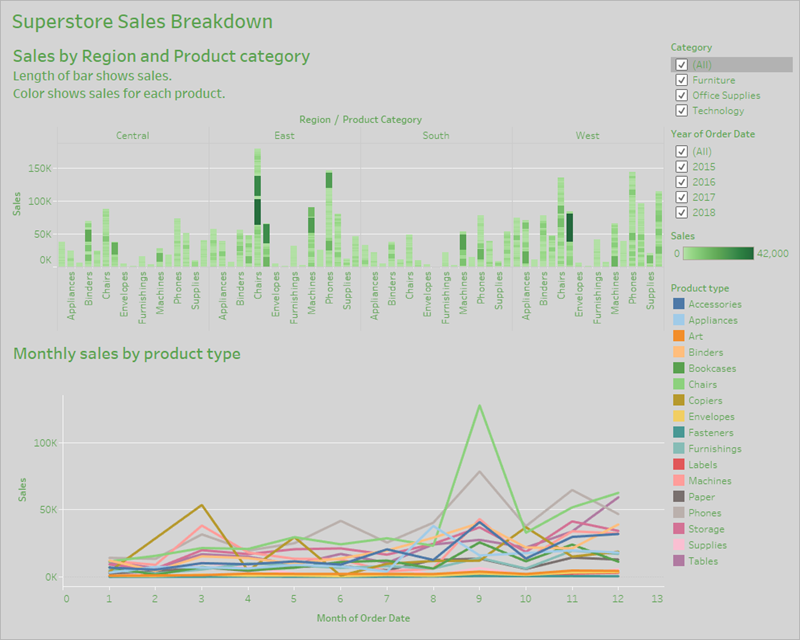Select the South region header
This screenshot has height=640, width=800.
(436, 136)
